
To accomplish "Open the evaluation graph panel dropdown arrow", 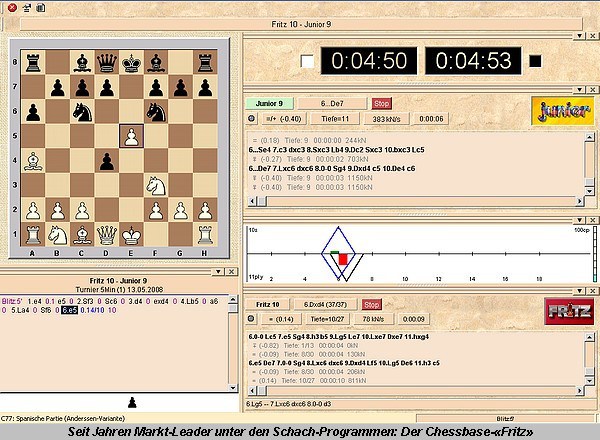I will tap(580, 220).
